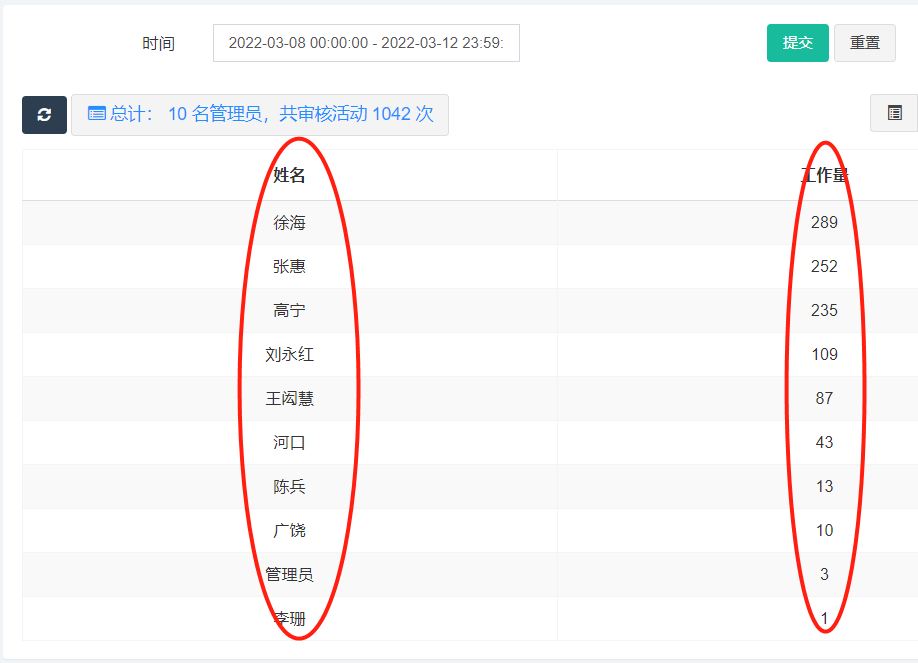The width and height of the screenshot is (918, 663).
Task: Select the name cell 王闳慧
Action: click(x=289, y=398)
